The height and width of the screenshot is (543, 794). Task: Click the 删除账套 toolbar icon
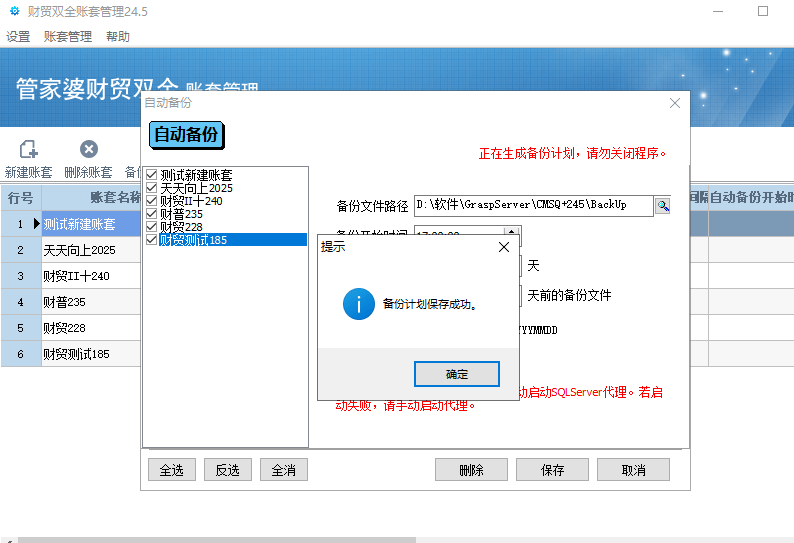tap(89, 149)
